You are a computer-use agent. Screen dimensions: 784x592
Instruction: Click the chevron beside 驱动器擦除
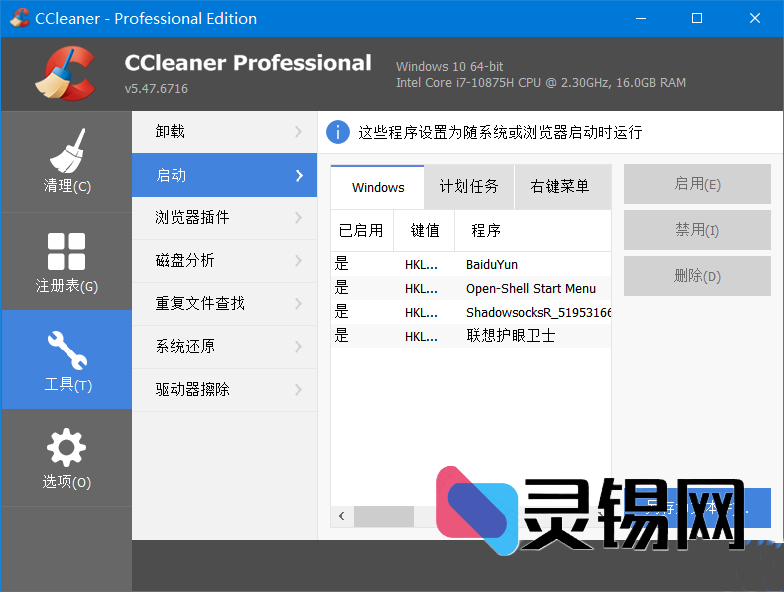299,390
